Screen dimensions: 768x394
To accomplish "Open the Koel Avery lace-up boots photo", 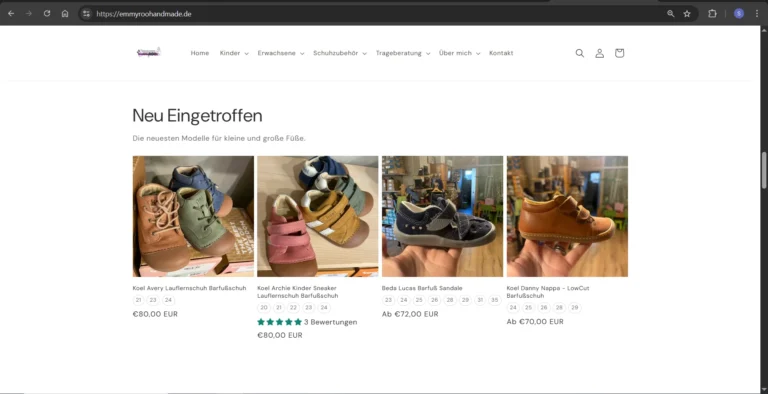I will tap(193, 216).
